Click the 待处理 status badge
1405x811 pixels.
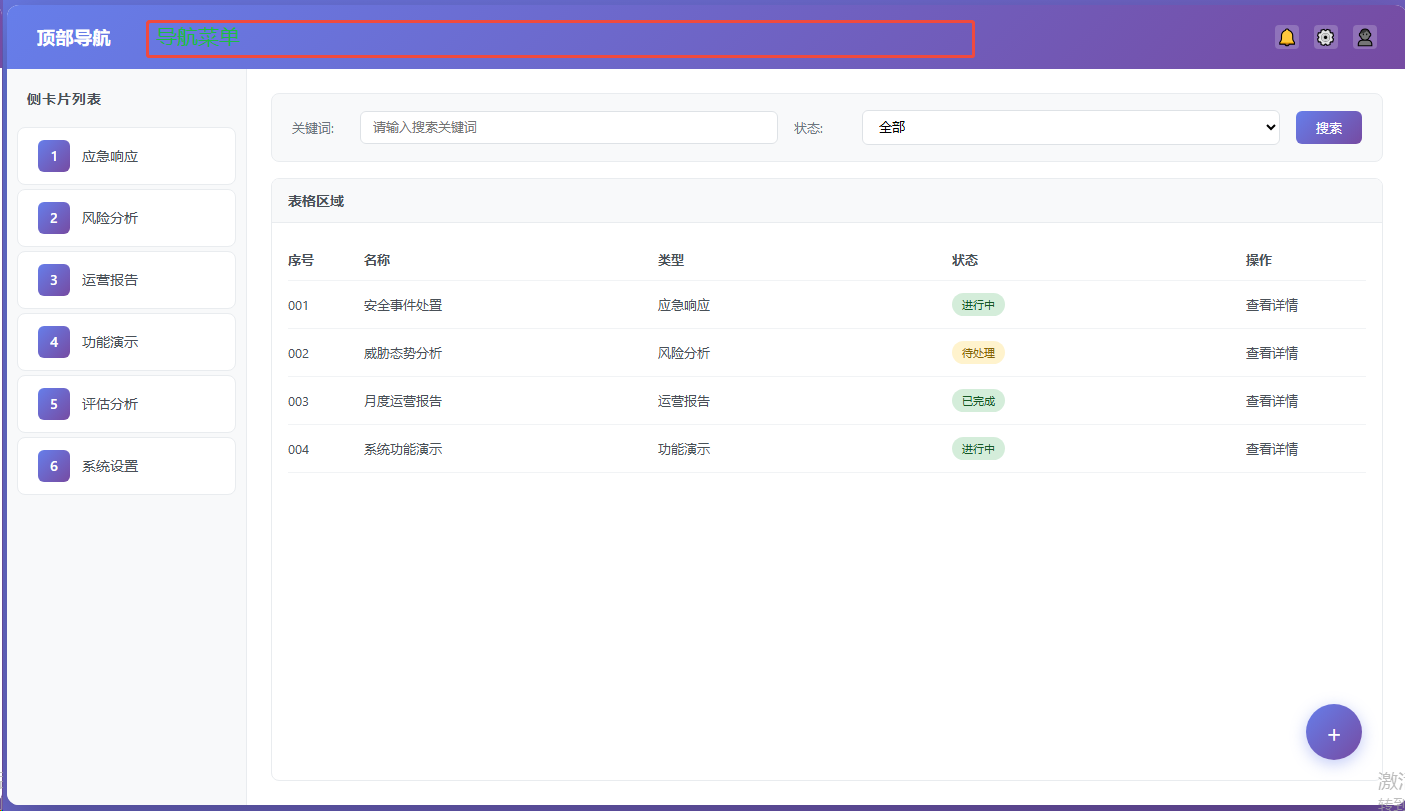tap(977, 353)
